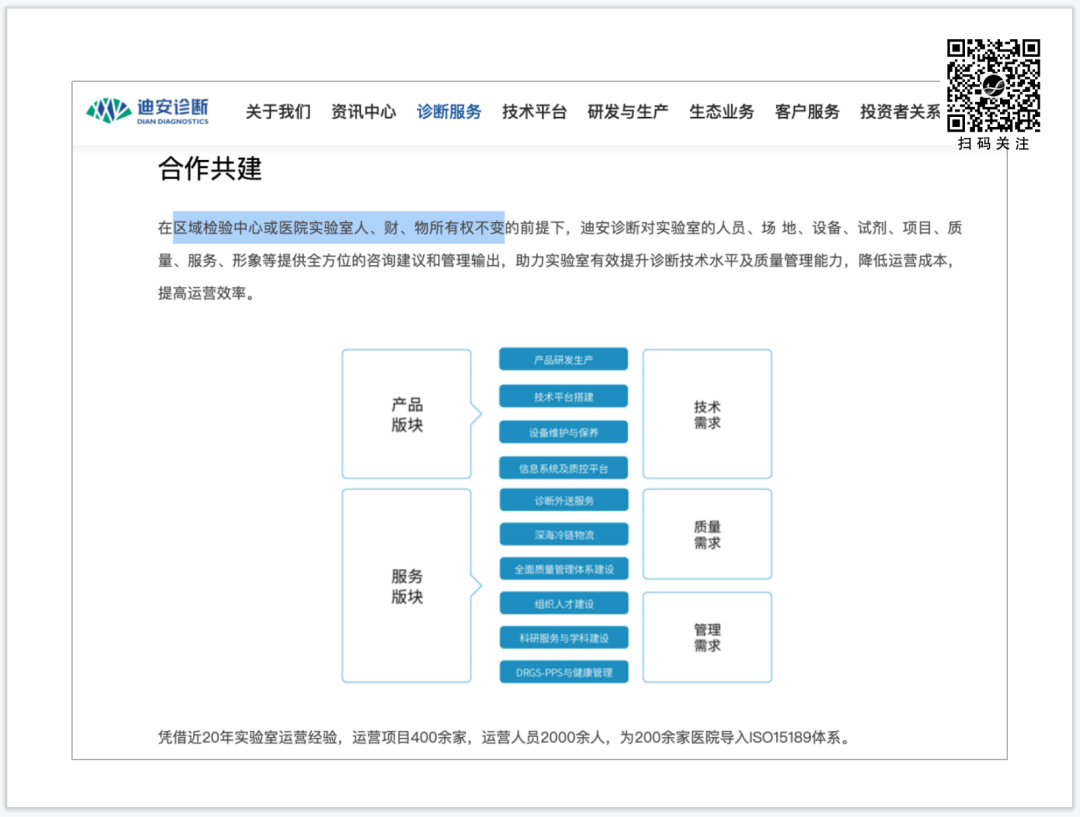Click the 技术平台搭建 blue box
This screenshot has height=817, width=1080.
[x=563, y=397]
